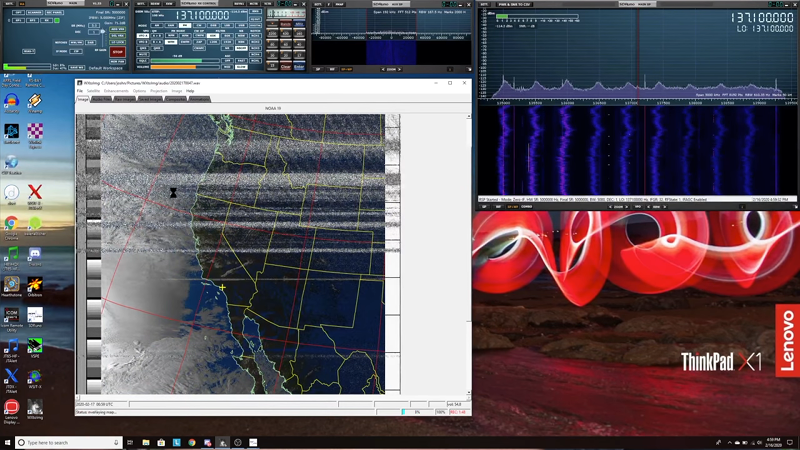800x450 pixels.
Task: Launch the WXtoImg desktop shortcut
Action: coord(35,407)
